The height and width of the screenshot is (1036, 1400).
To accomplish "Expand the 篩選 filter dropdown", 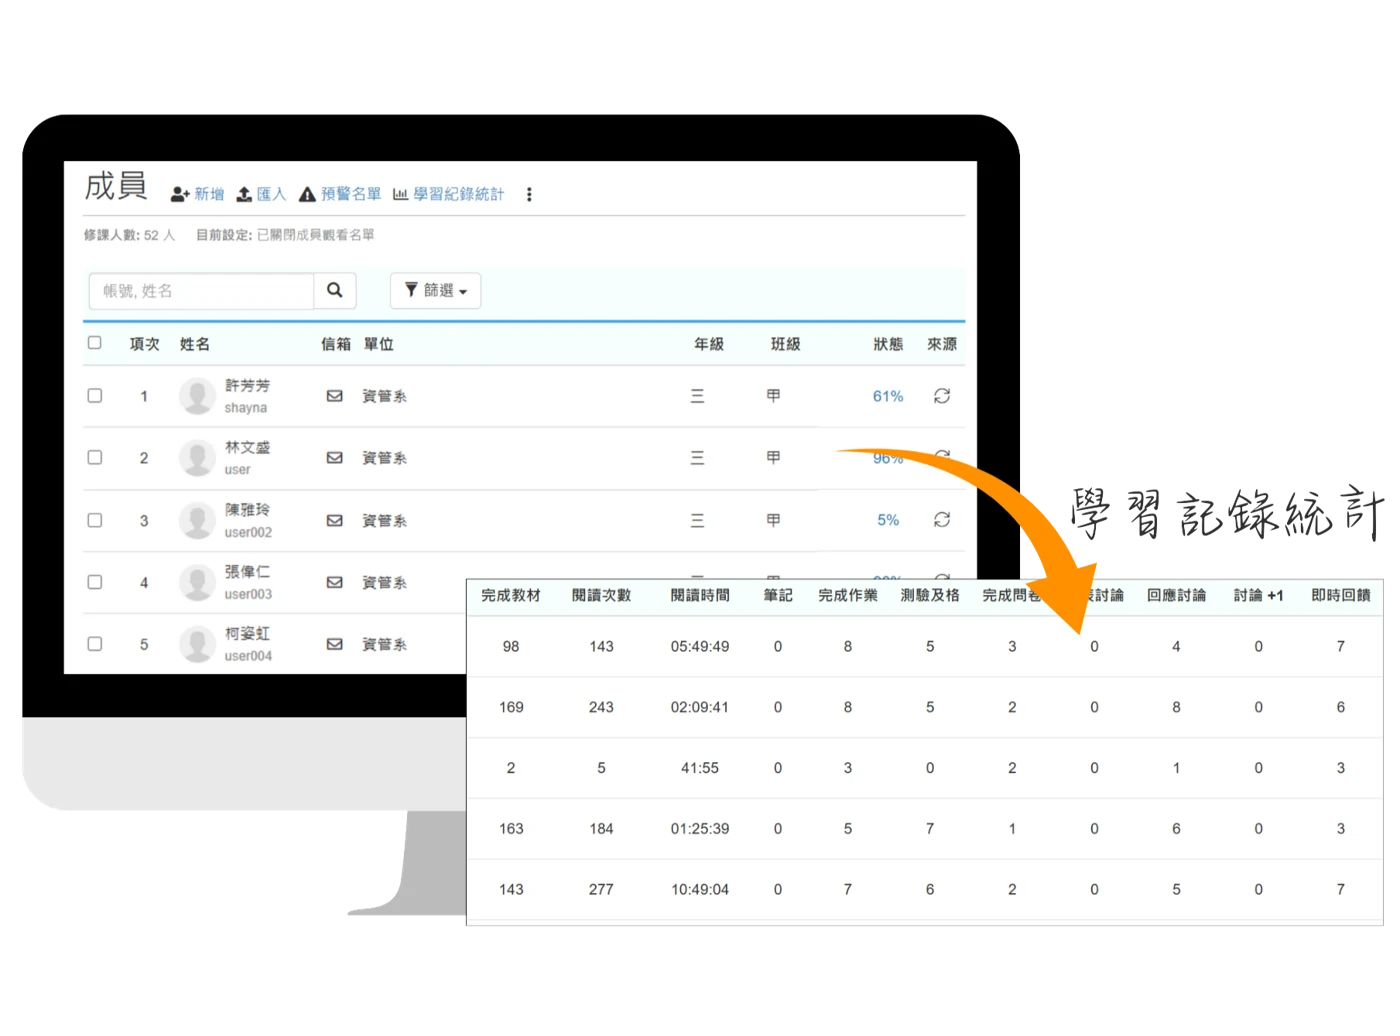I will click(435, 291).
